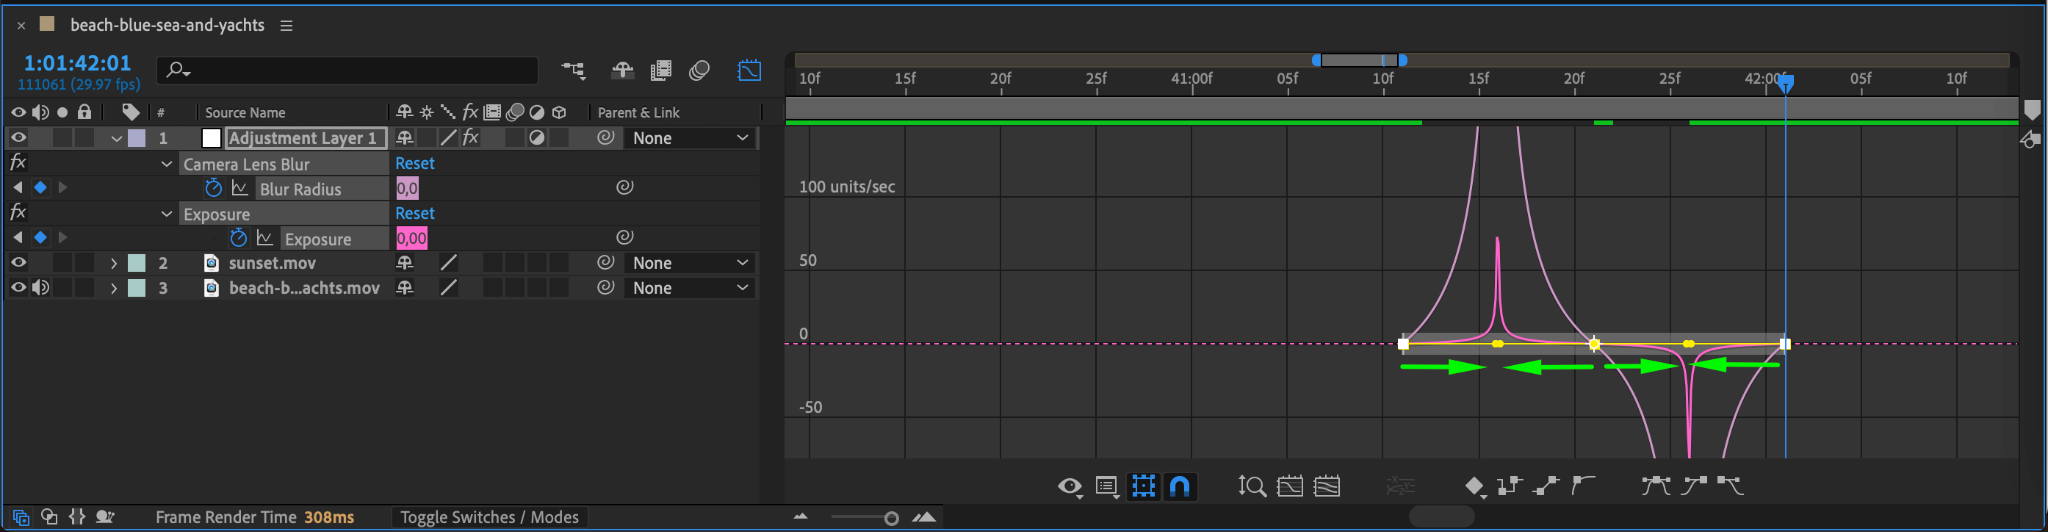
Task: Open the edit selected keyframes diamond menu
Action: coord(1475,487)
